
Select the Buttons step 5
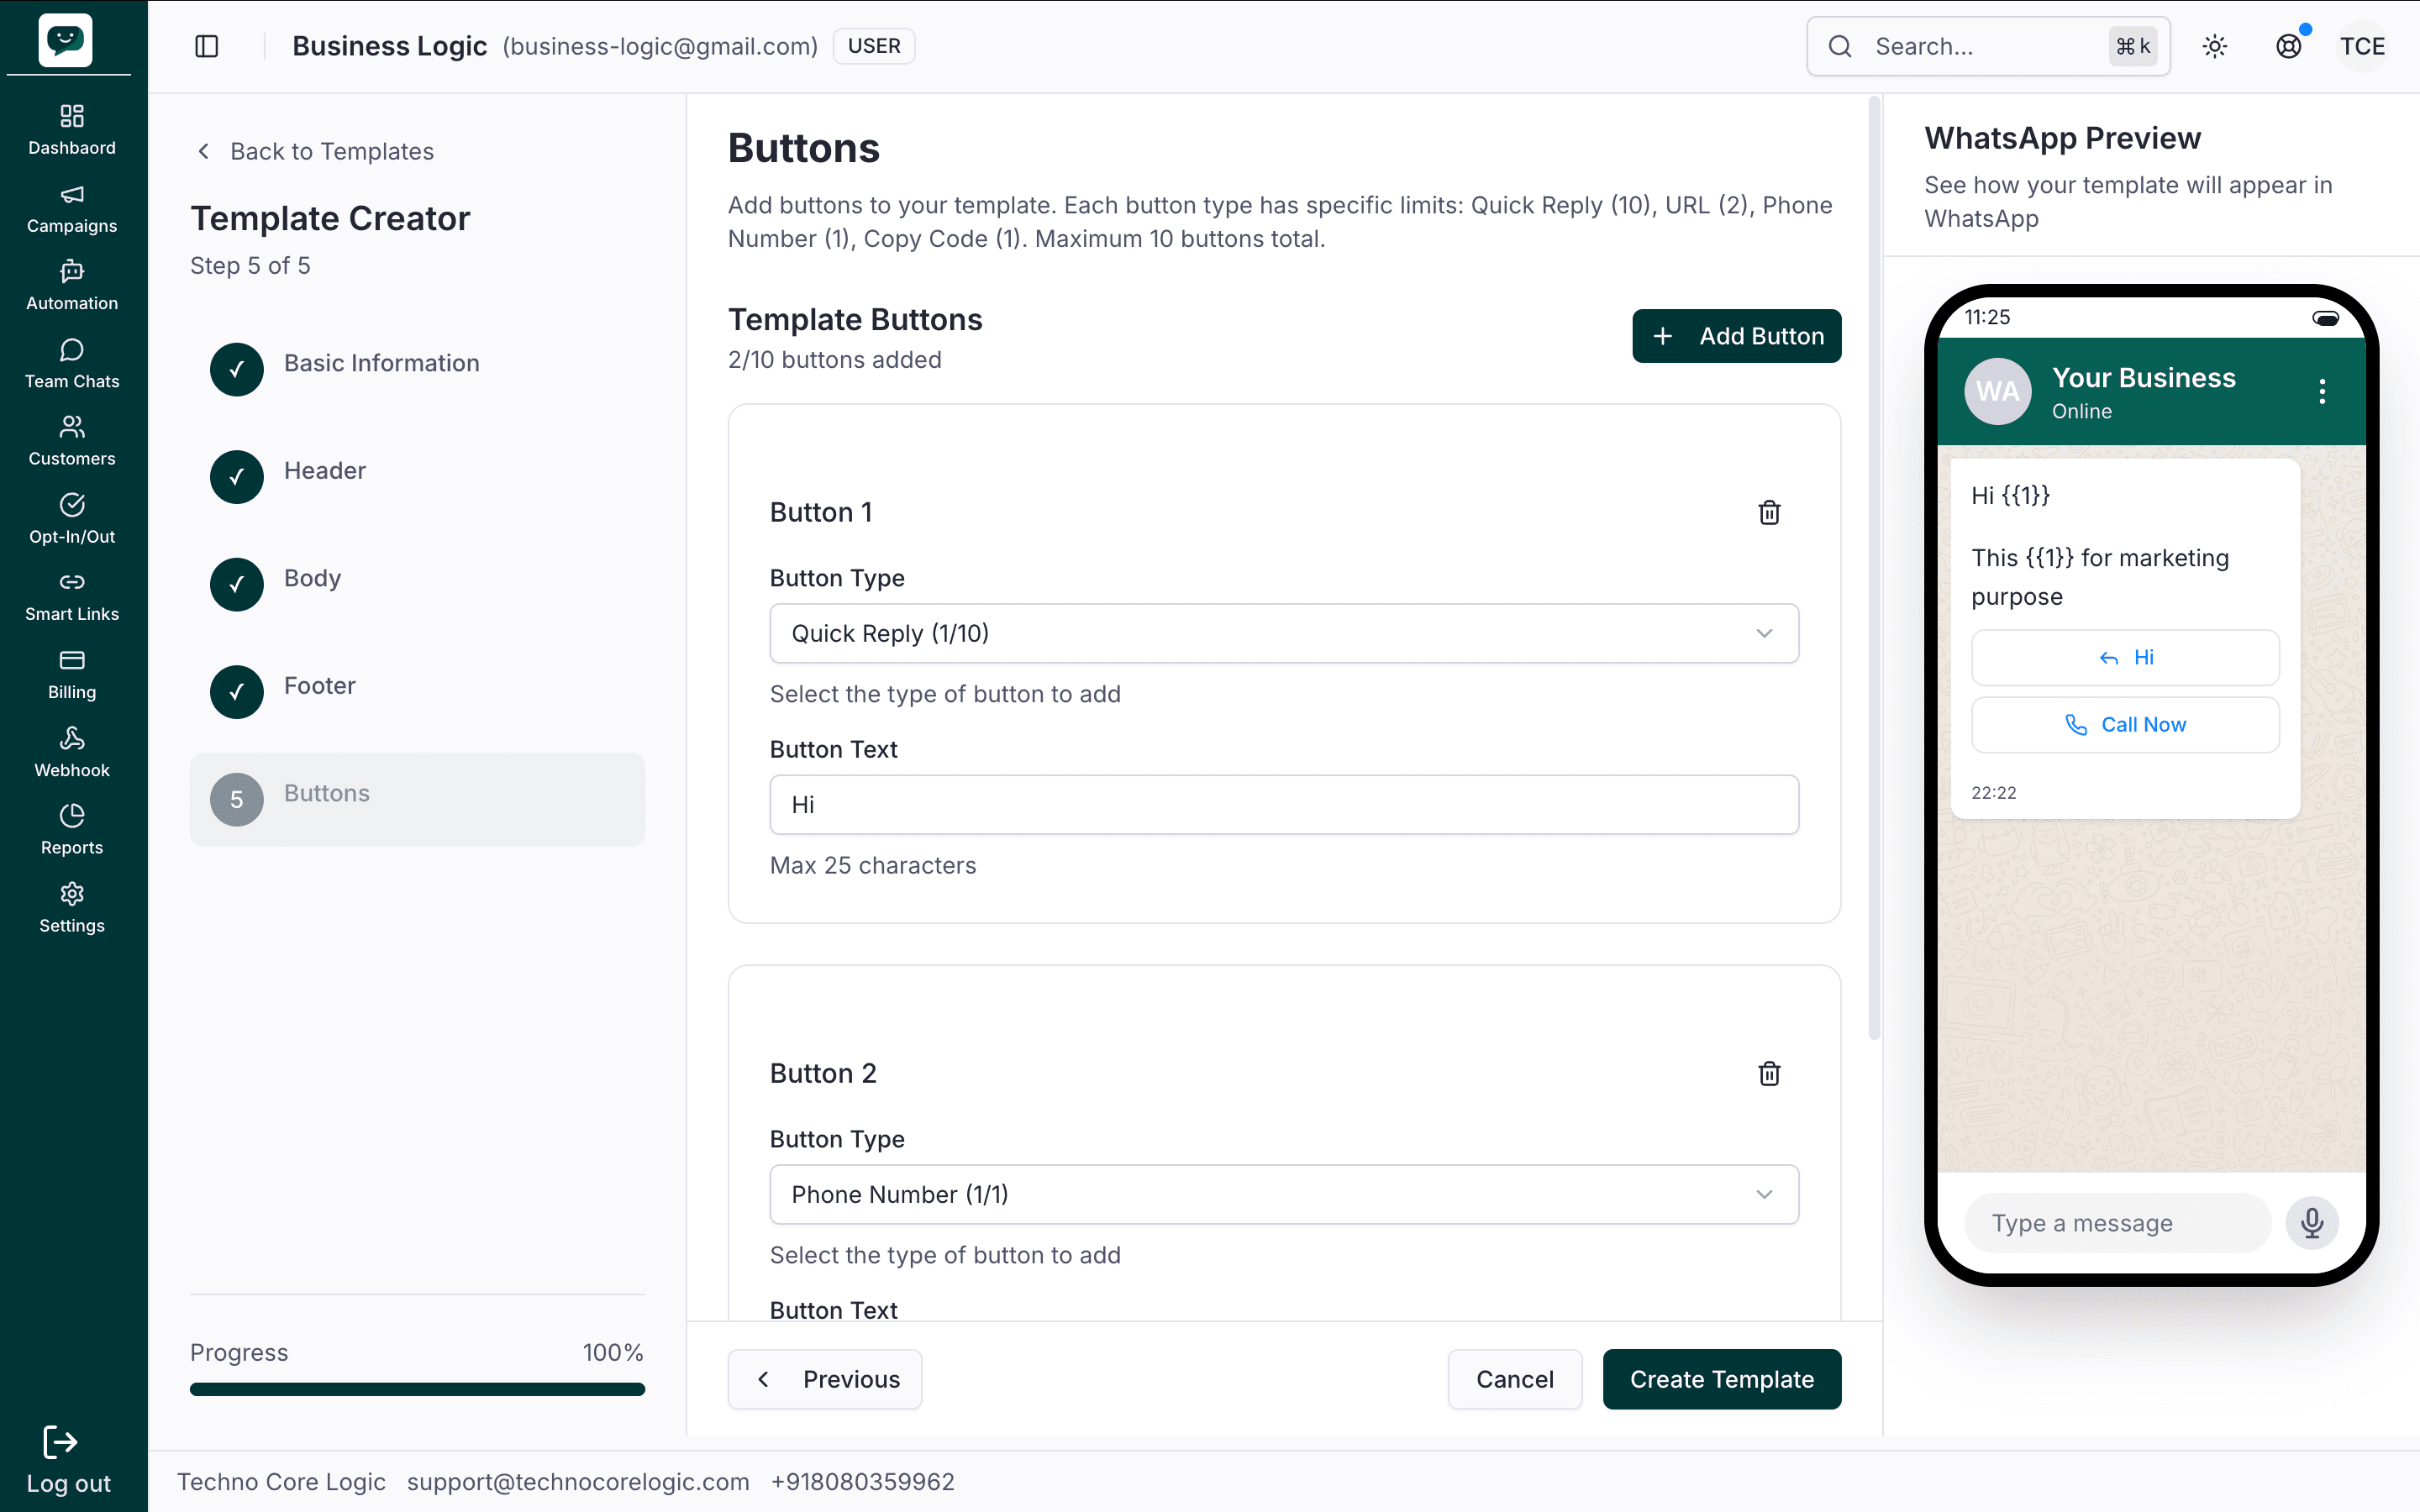pos(417,799)
